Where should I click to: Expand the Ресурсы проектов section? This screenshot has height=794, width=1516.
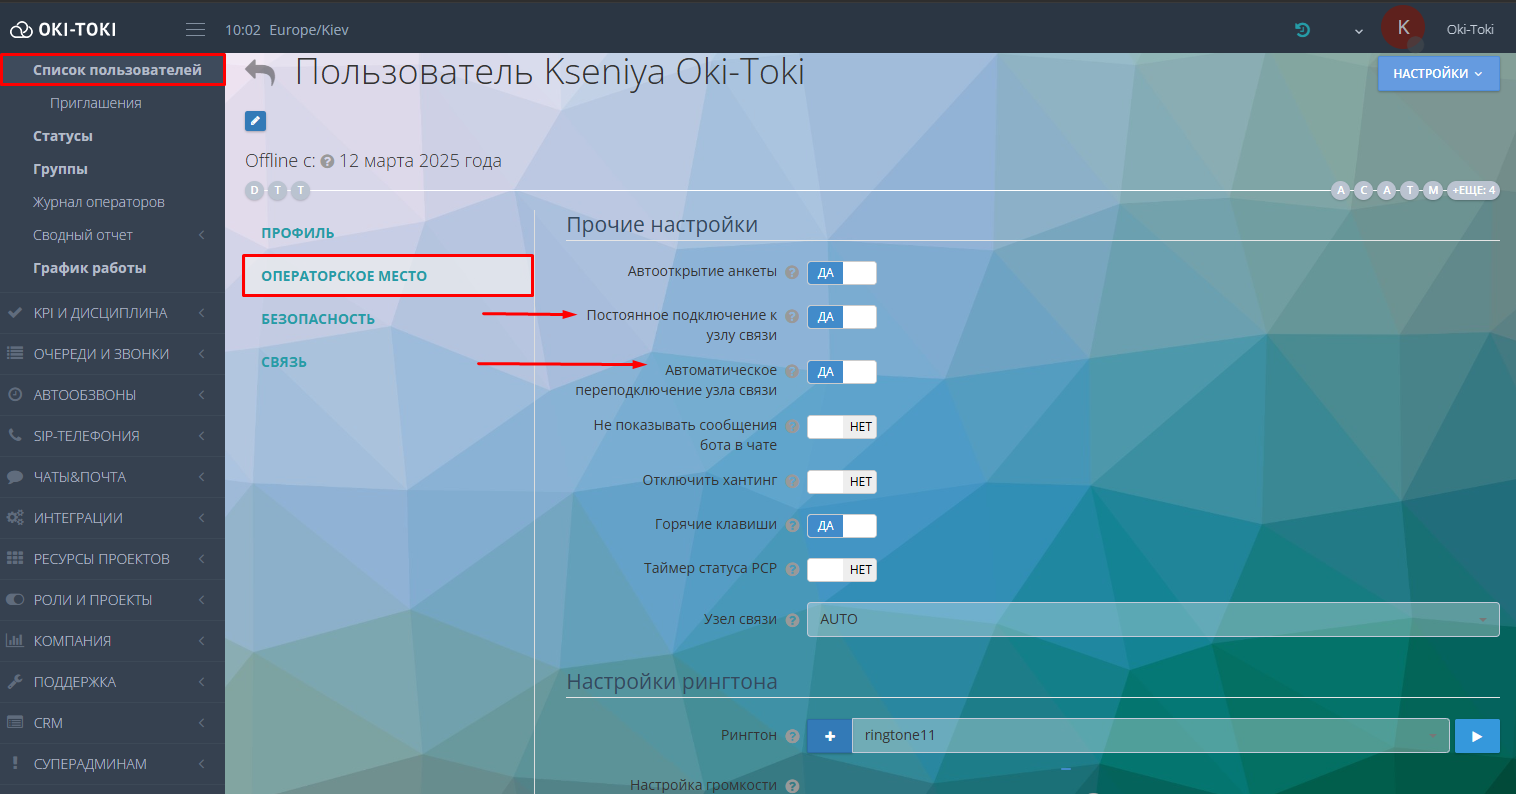pos(112,559)
